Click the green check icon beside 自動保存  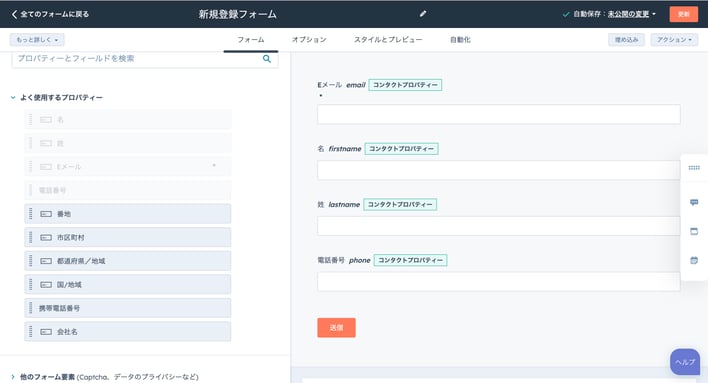[566, 14]
